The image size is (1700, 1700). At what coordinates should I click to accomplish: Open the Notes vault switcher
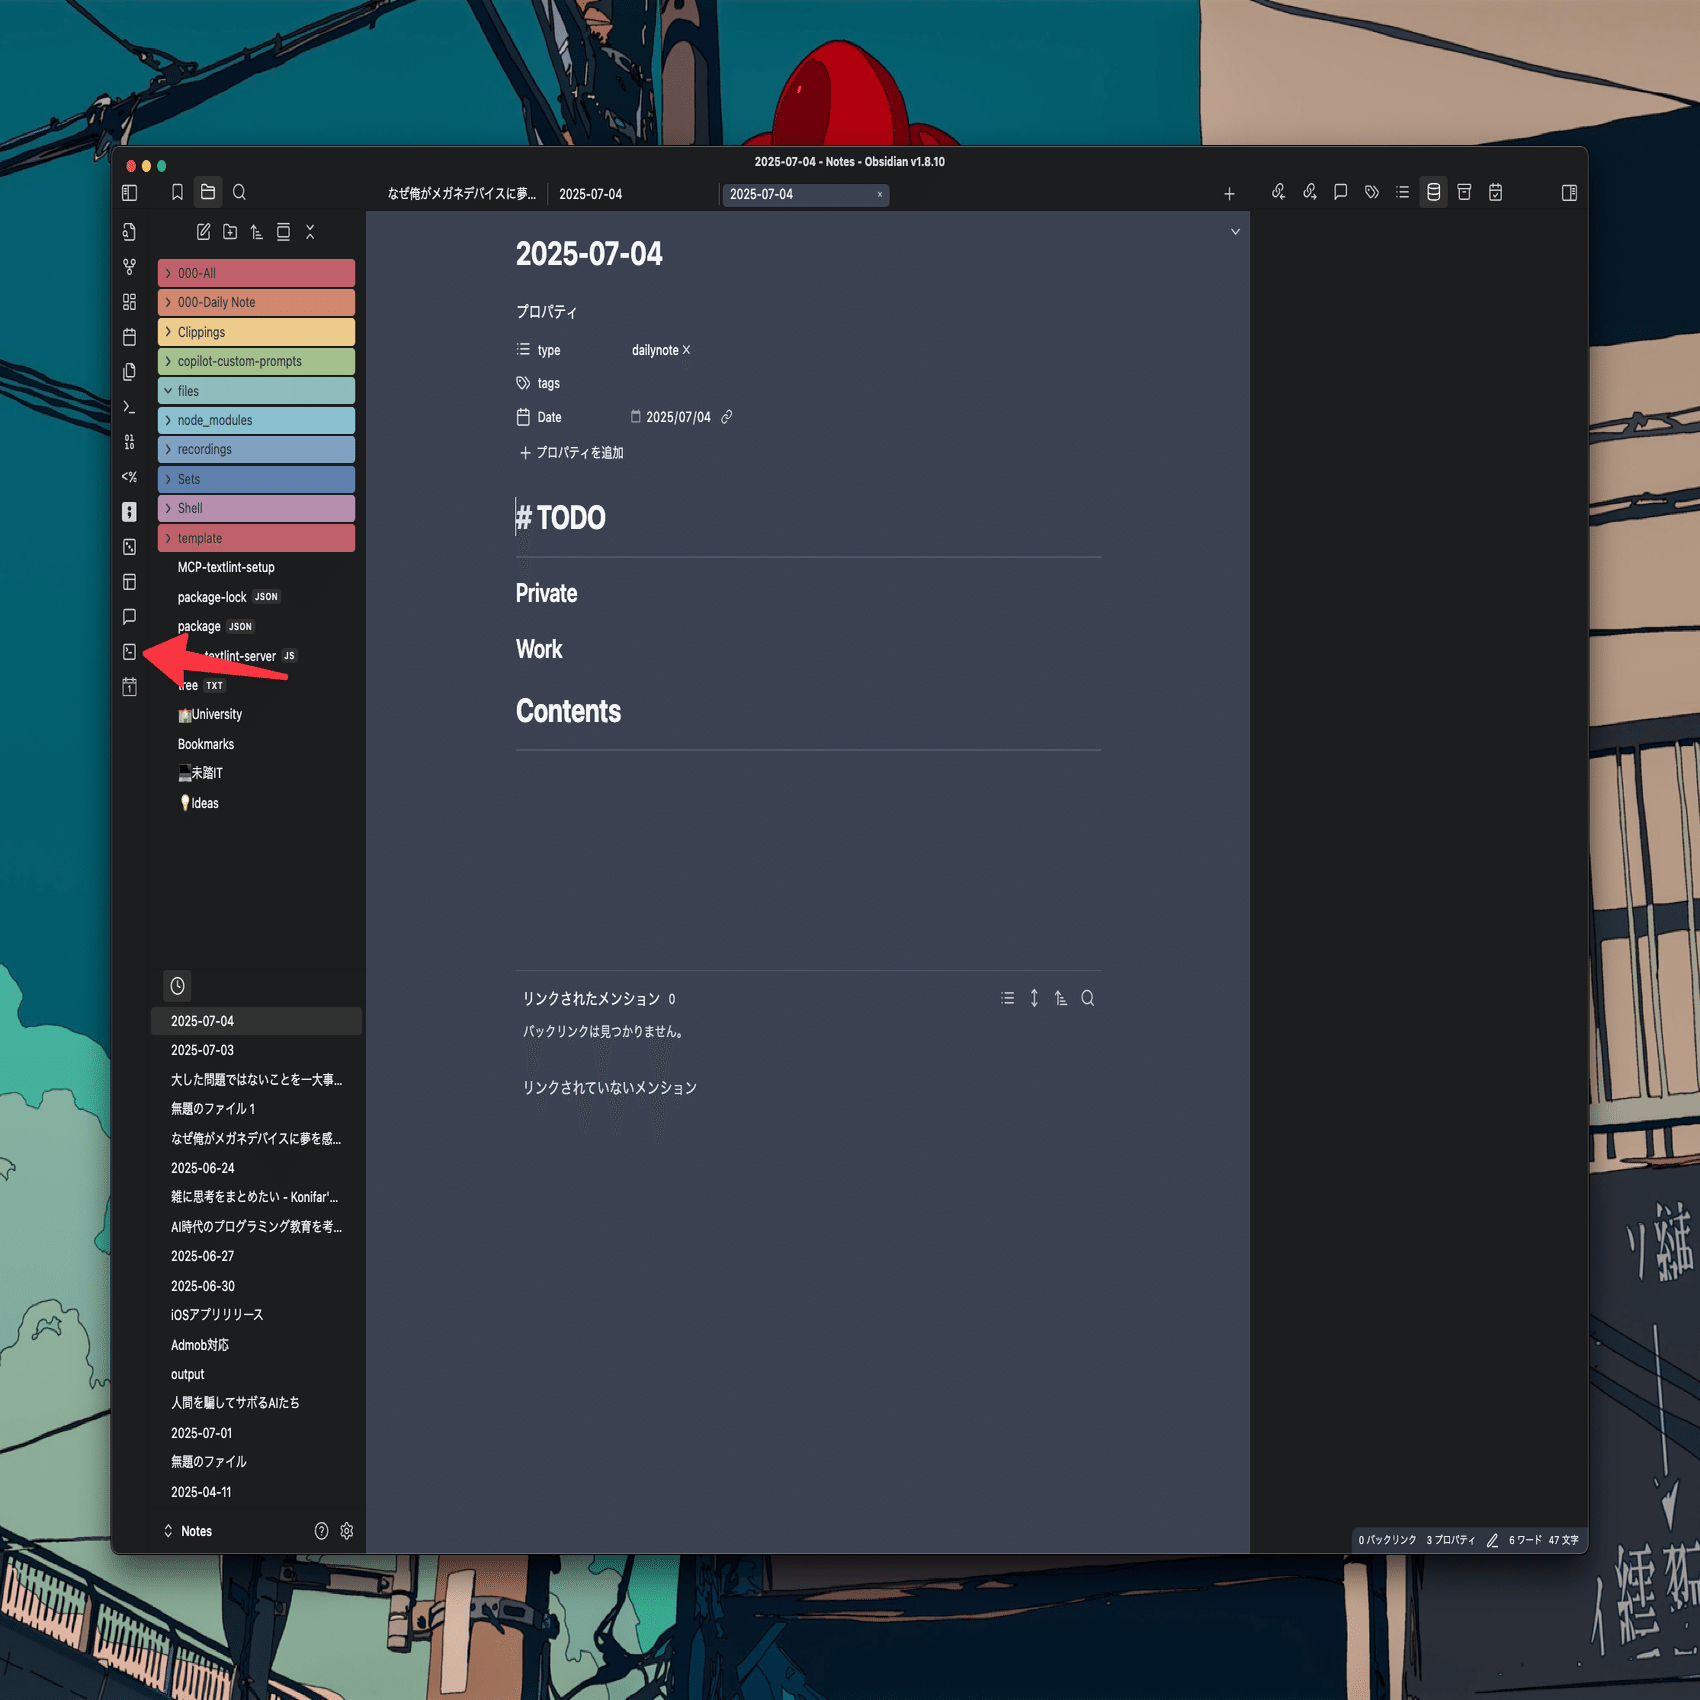point(188,1531)
